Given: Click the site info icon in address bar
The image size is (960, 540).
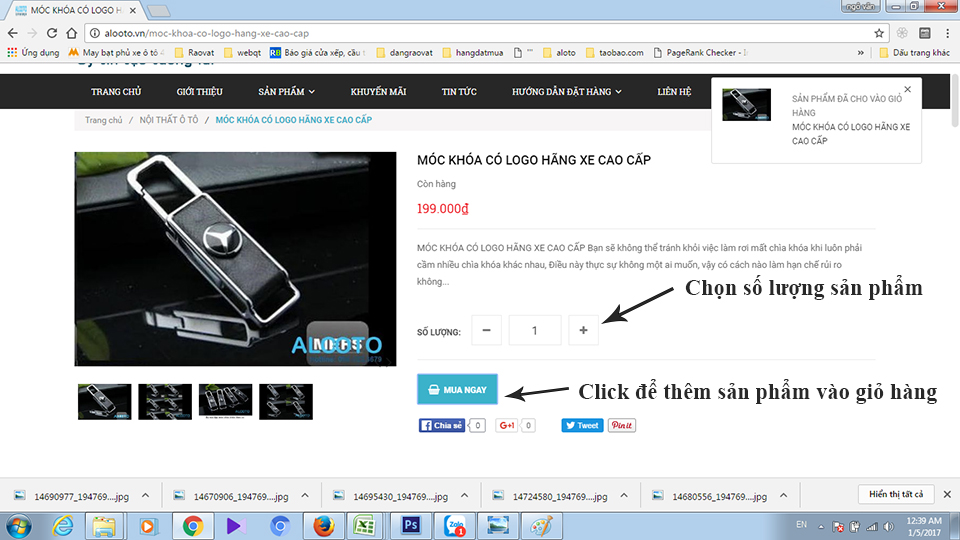Looking at the screenshot, I should pos(95,33).
